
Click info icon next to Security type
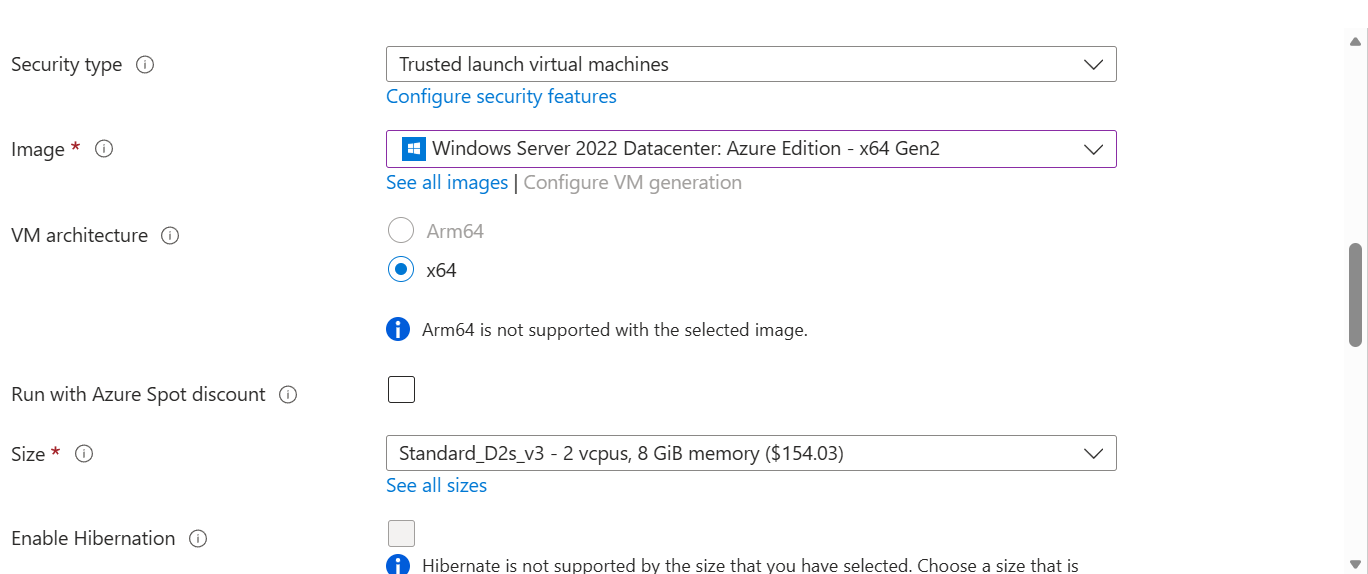pos(145,65)
